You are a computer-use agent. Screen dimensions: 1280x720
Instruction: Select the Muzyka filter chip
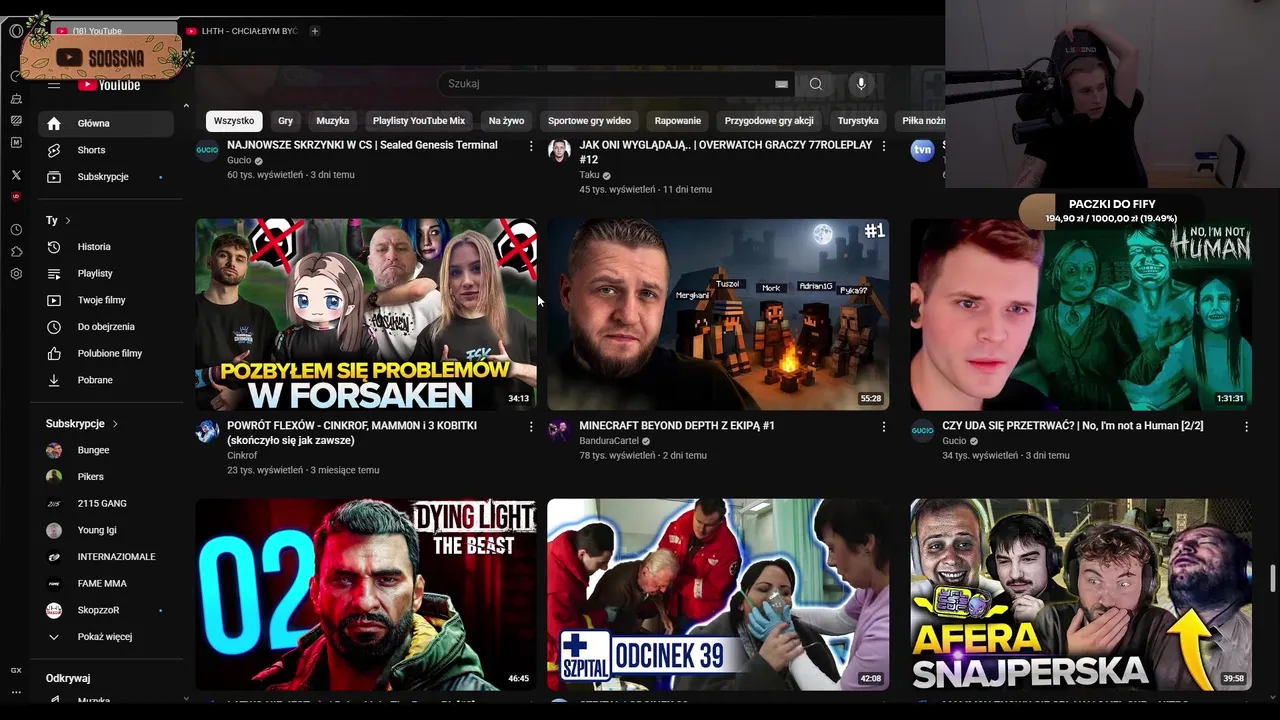pyautogui.click(x=333, y=121)
